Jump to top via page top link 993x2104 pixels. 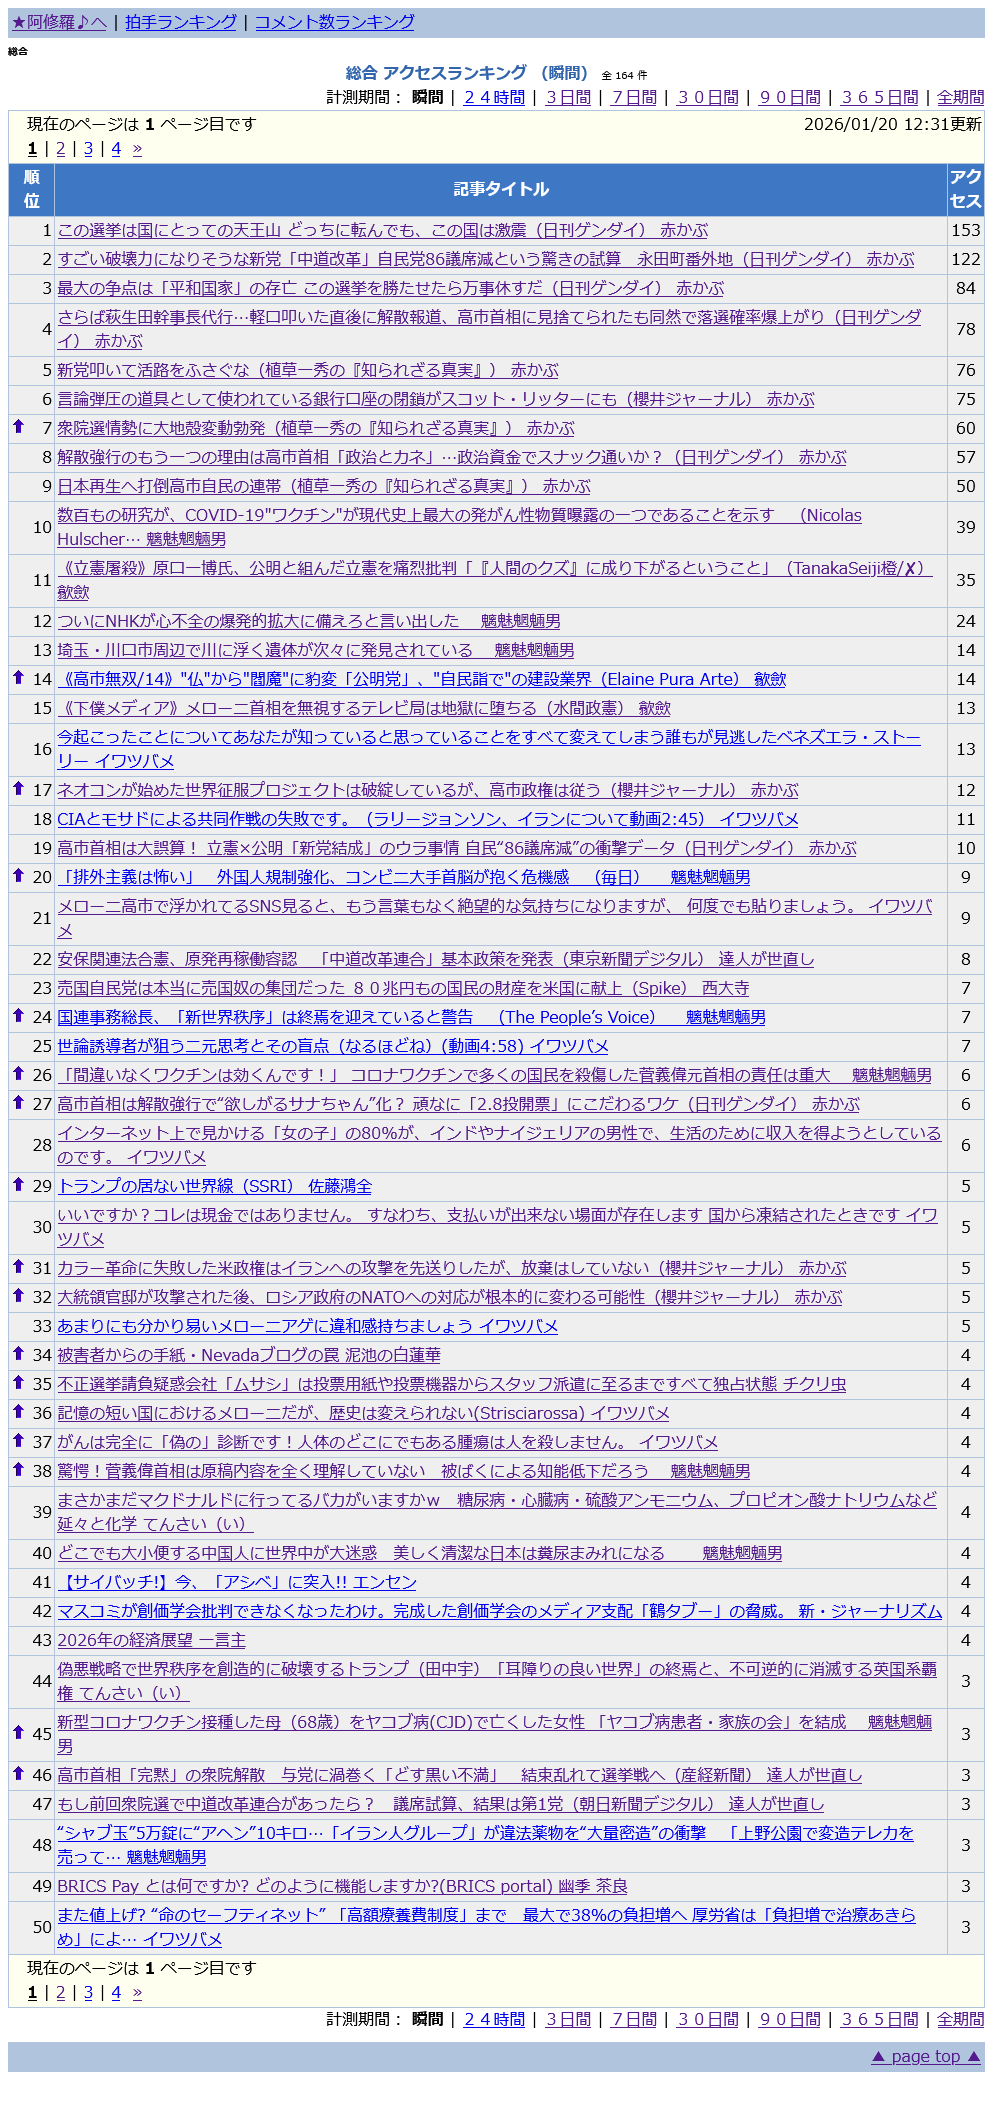point(926,2056)
